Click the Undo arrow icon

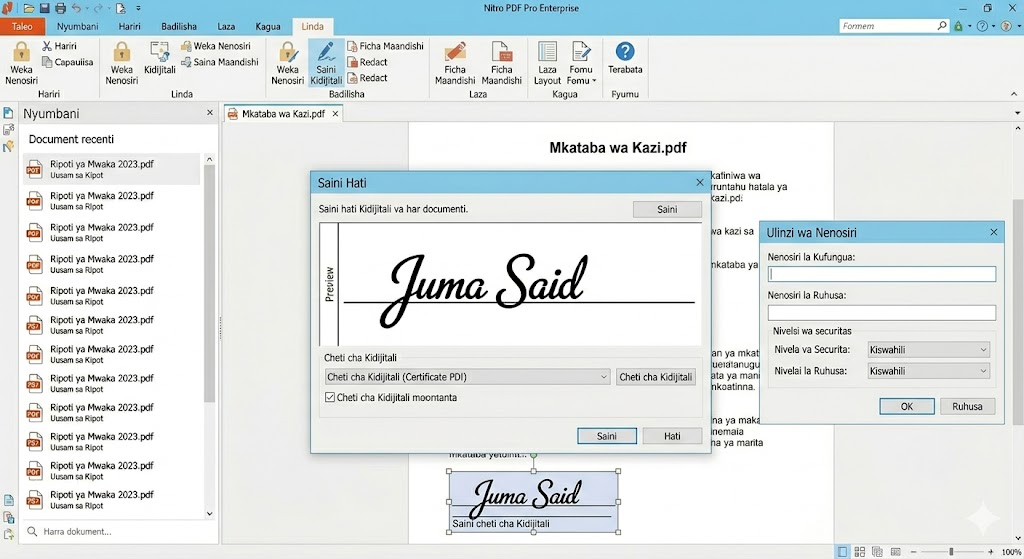[76, 8]
